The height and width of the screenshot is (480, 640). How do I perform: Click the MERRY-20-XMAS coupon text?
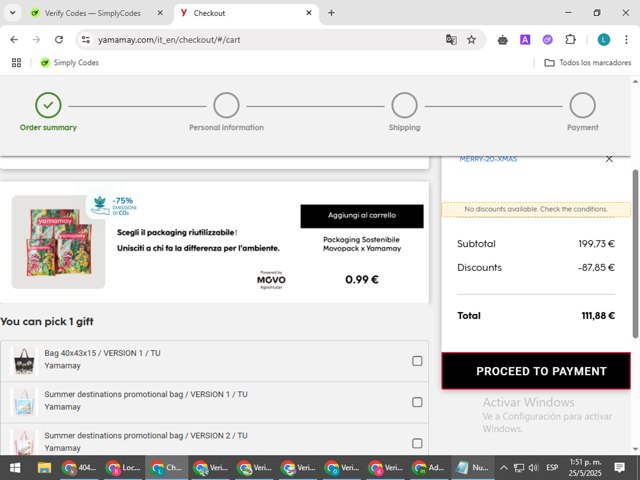[488, 159]
